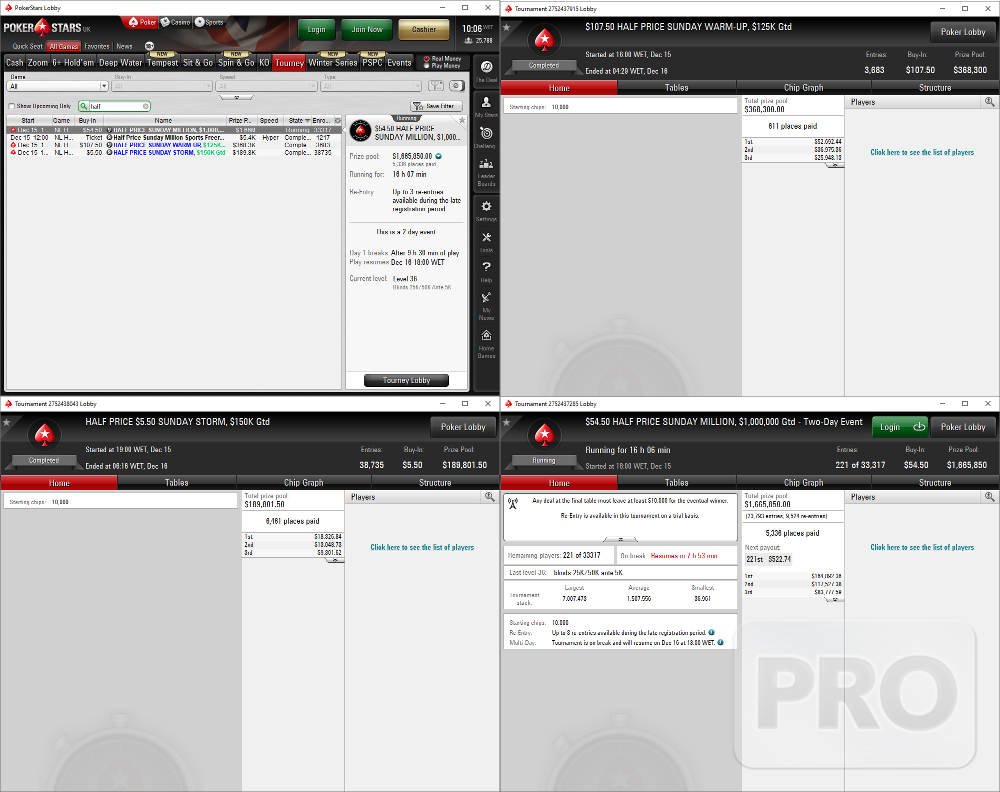Click Poker Lobby in Sunday Warm-Up window
The height and width of the screenshot is (792, 1000).
tap(963, 32)
